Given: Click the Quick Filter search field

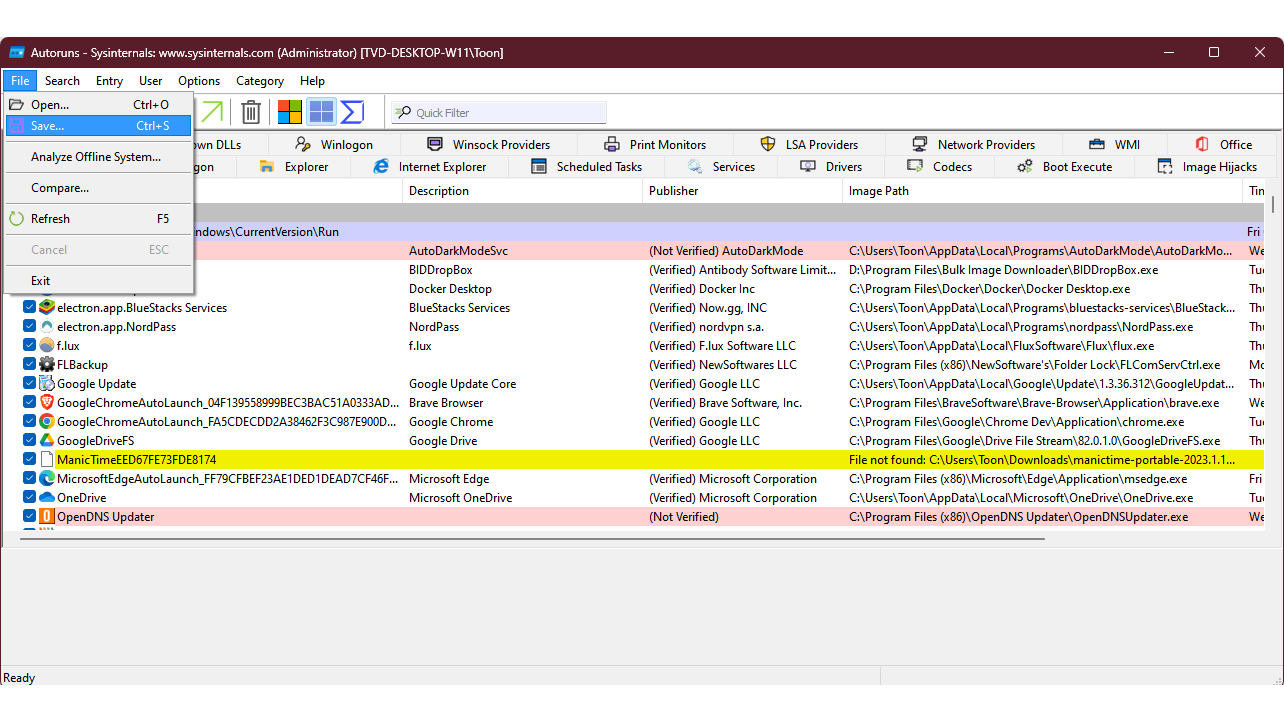Looking at the screenshot, I should (x=499, y=113).
